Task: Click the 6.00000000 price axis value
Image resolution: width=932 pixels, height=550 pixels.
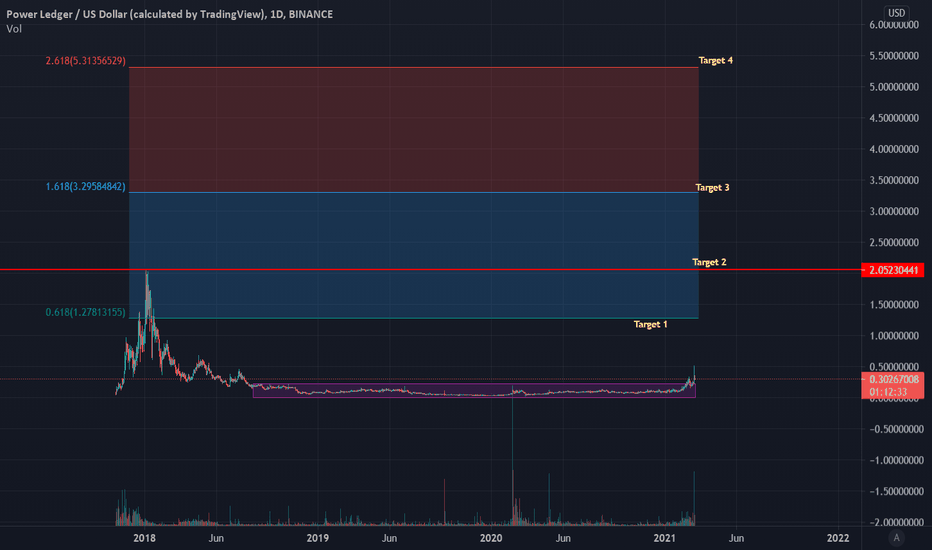Action: pyautogui.click(x=894, y=25)
